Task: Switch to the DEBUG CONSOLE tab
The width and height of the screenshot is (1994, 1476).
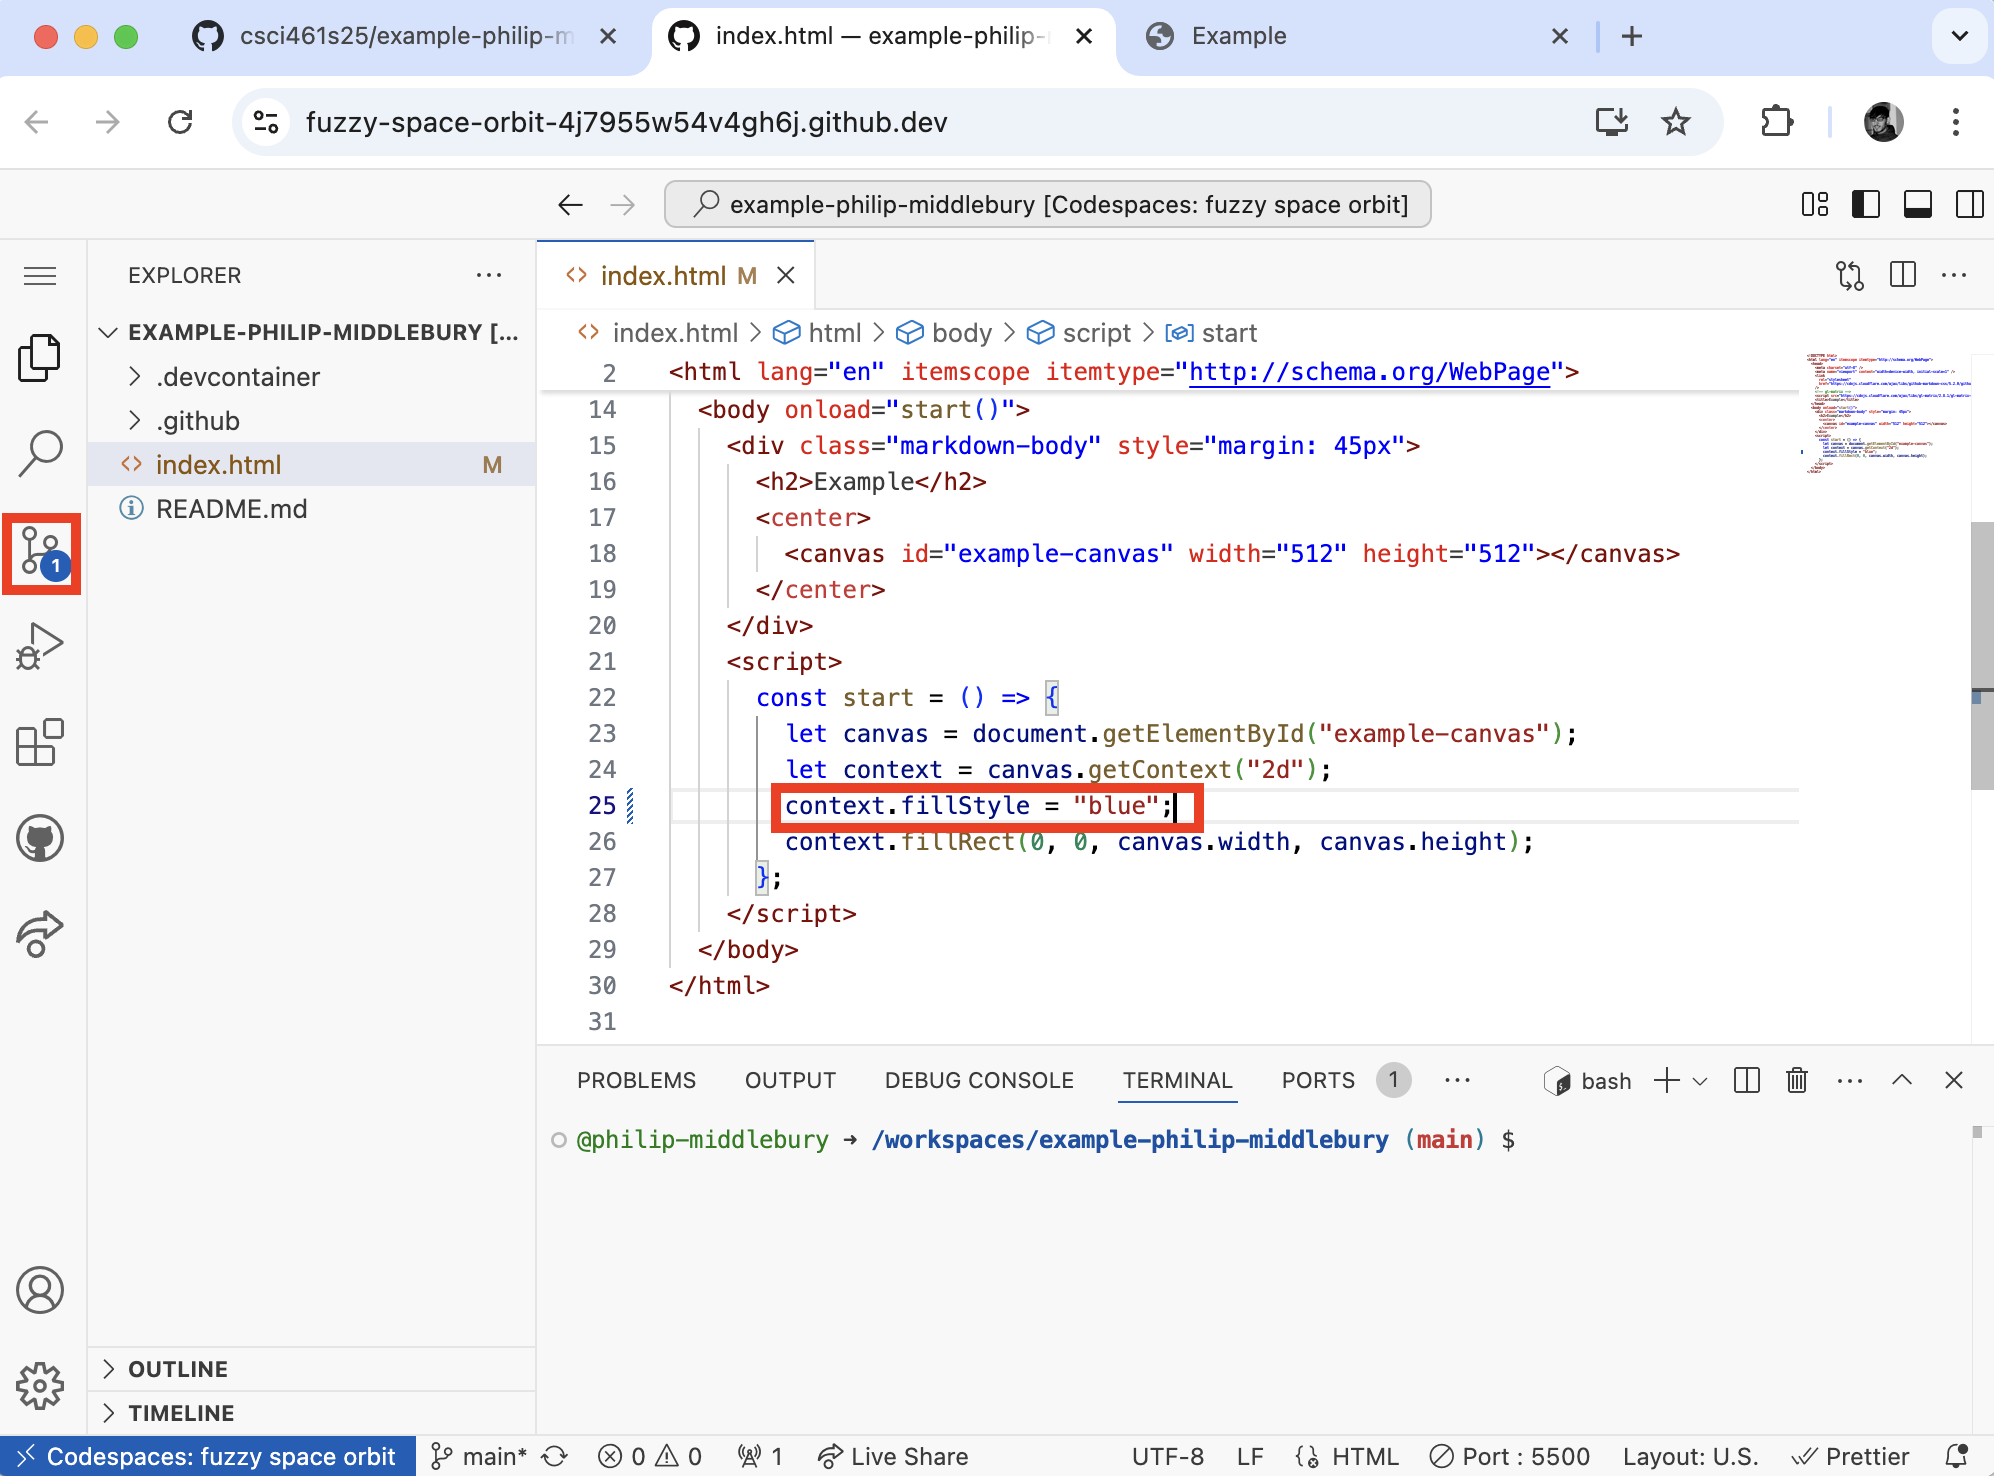Action: [x=979, y=1081]
